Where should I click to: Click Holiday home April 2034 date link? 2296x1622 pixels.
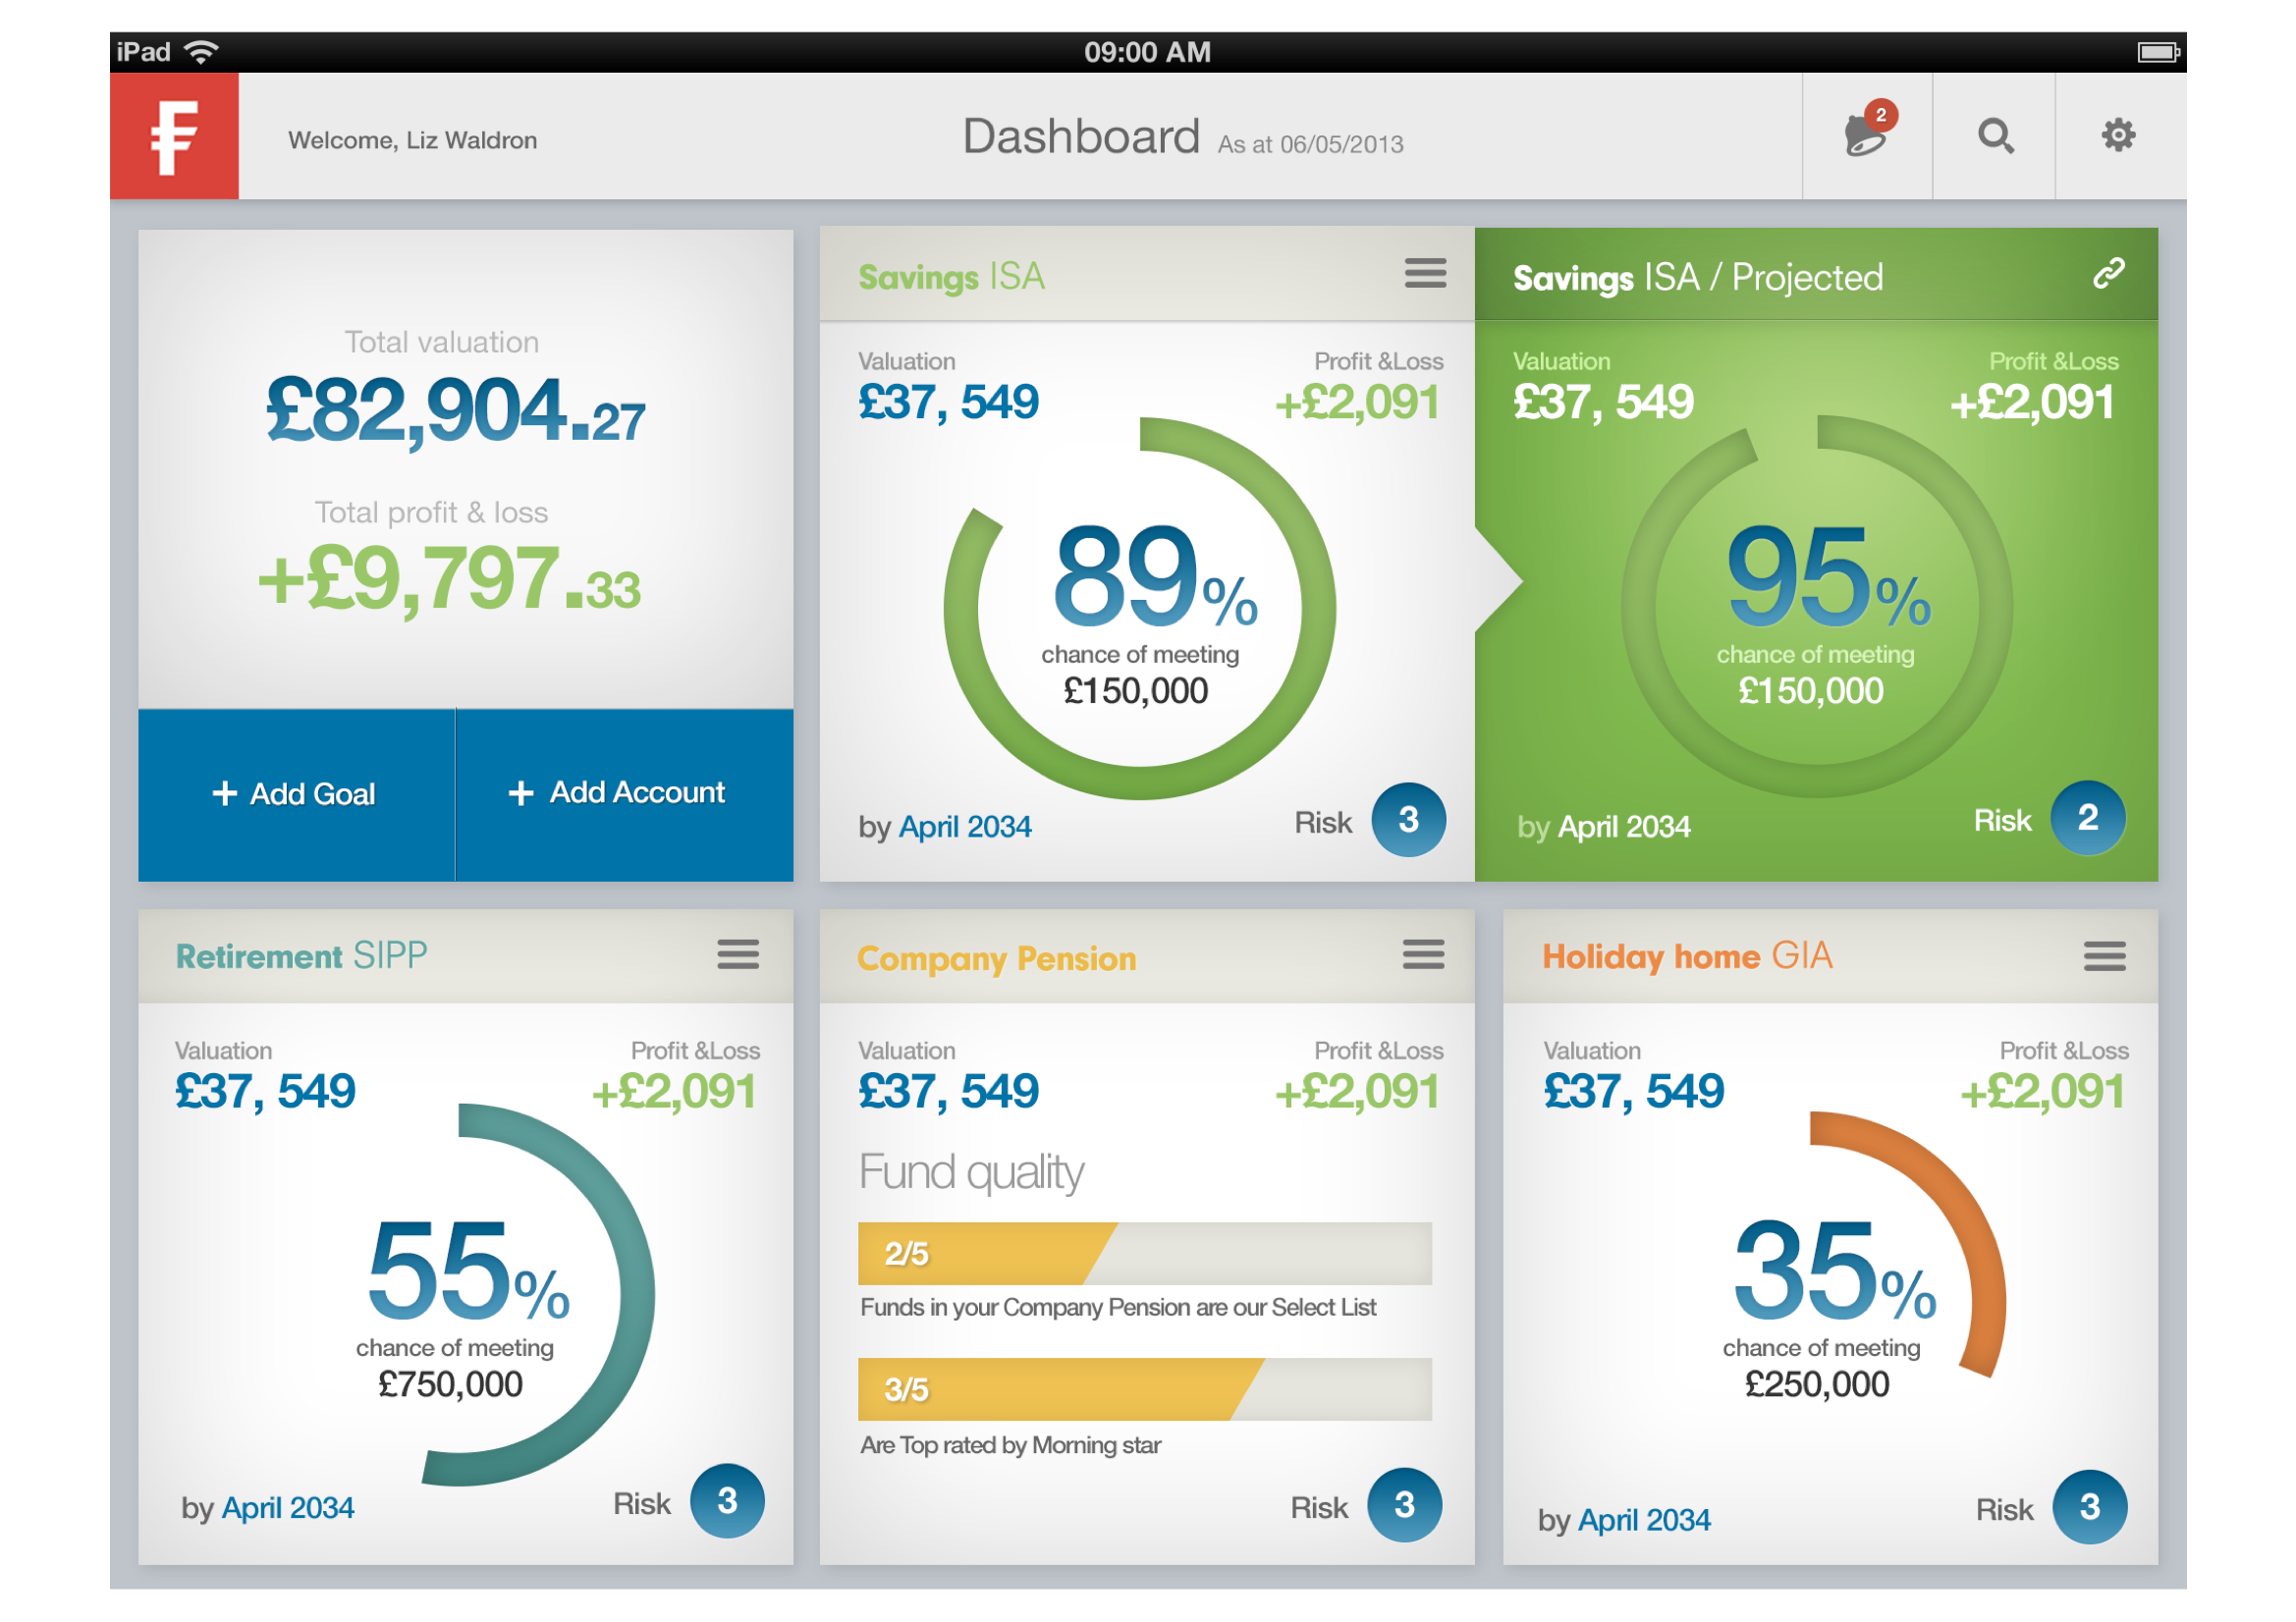click(1643, 1520)
